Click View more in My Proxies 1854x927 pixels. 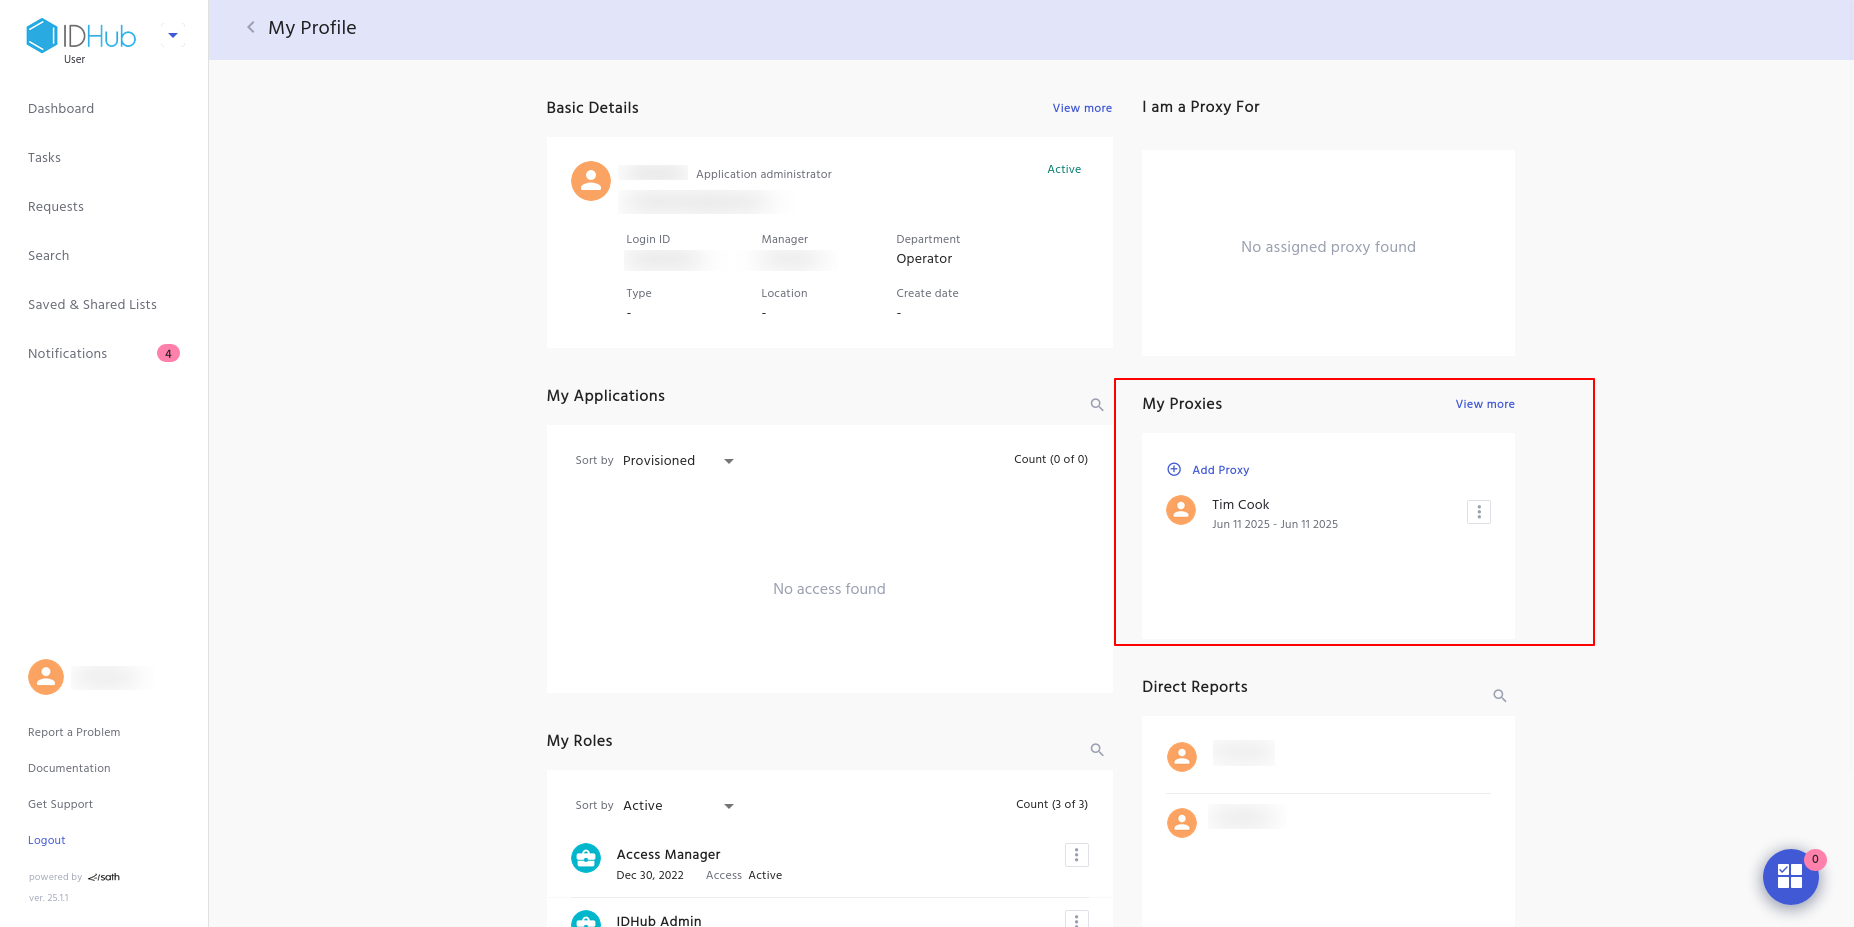pyautogui.click(x=1485, y=404)
